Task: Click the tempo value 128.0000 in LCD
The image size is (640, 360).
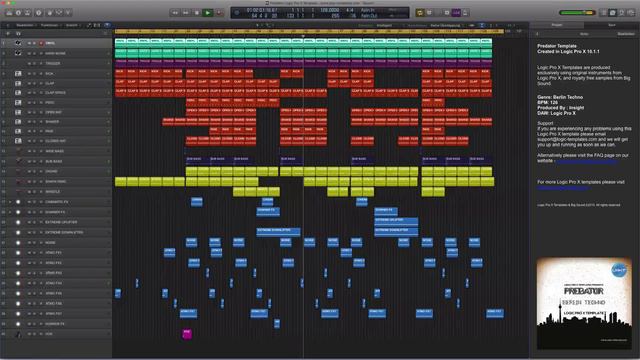Action: pos(329,10)
